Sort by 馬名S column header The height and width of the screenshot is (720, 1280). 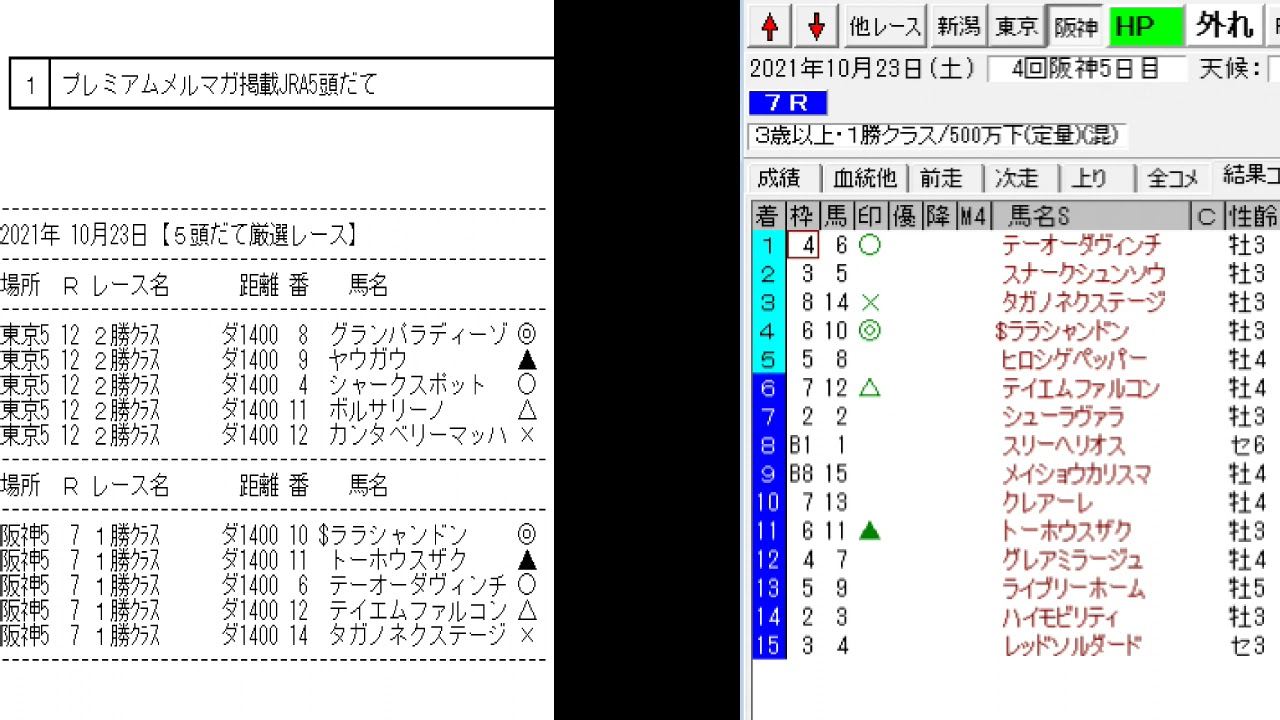click(x=1040, y=216)
